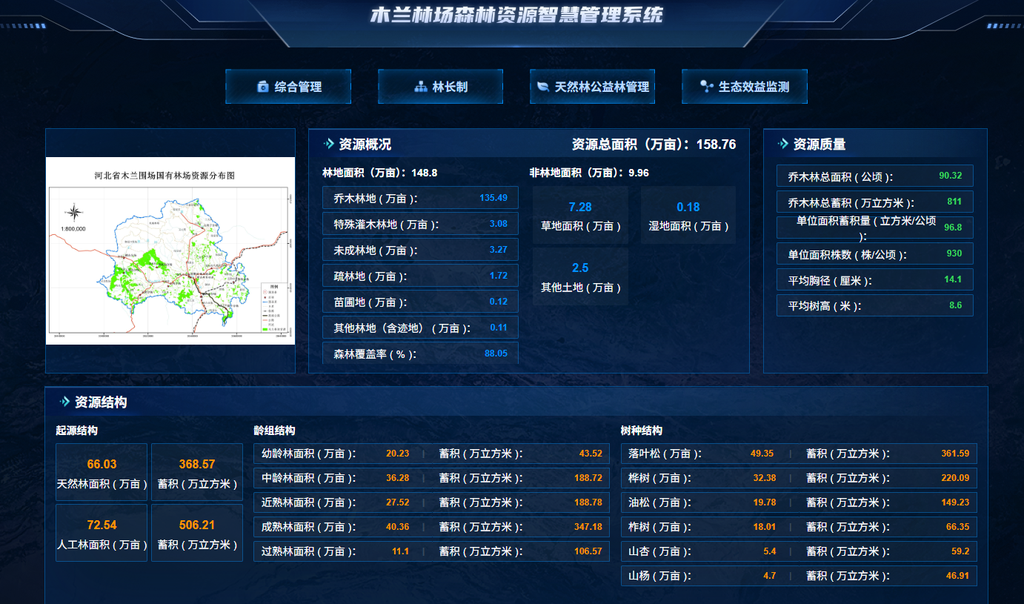Viewport: 1024px width, 604px height.
Task: Click the arrow icon beside 资源结构
Action: 65,402
